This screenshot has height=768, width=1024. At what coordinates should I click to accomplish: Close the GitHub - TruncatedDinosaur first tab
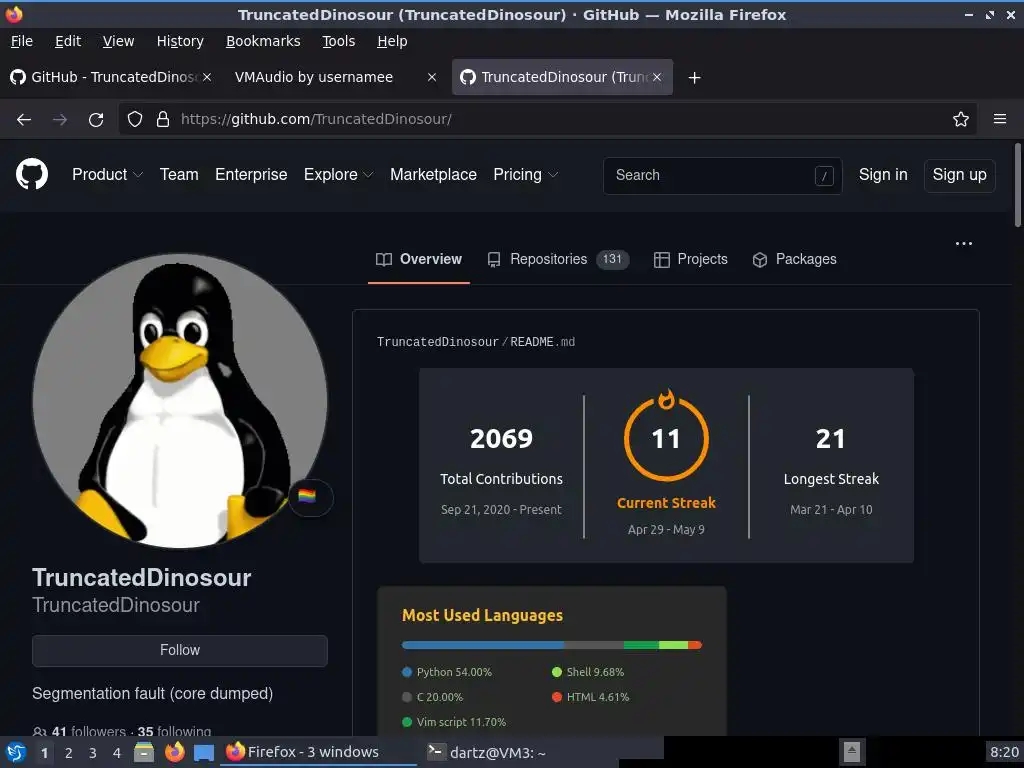(206, 77)
